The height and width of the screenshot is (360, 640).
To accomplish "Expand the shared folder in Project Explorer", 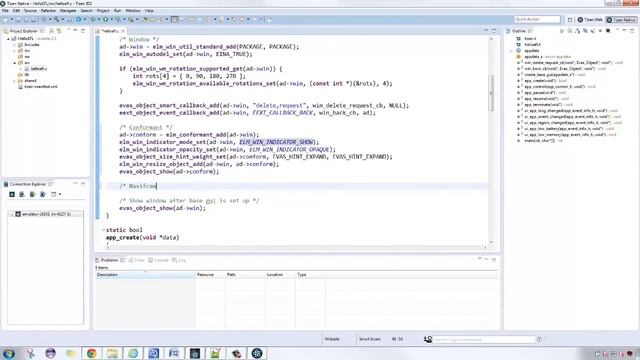I will point(15,81).
